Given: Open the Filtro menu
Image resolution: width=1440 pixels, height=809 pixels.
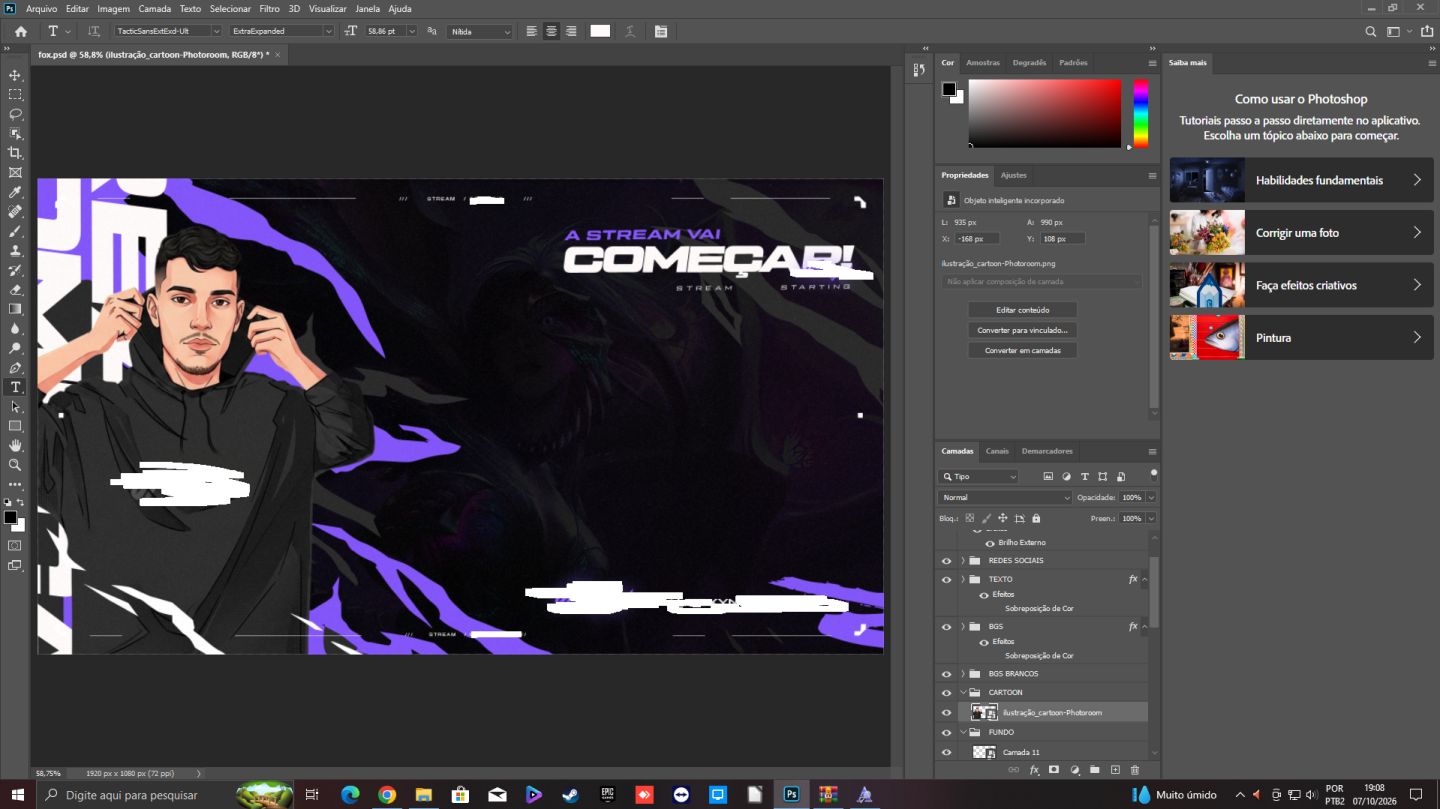Looking at the screenshot, I should (269, 8).
